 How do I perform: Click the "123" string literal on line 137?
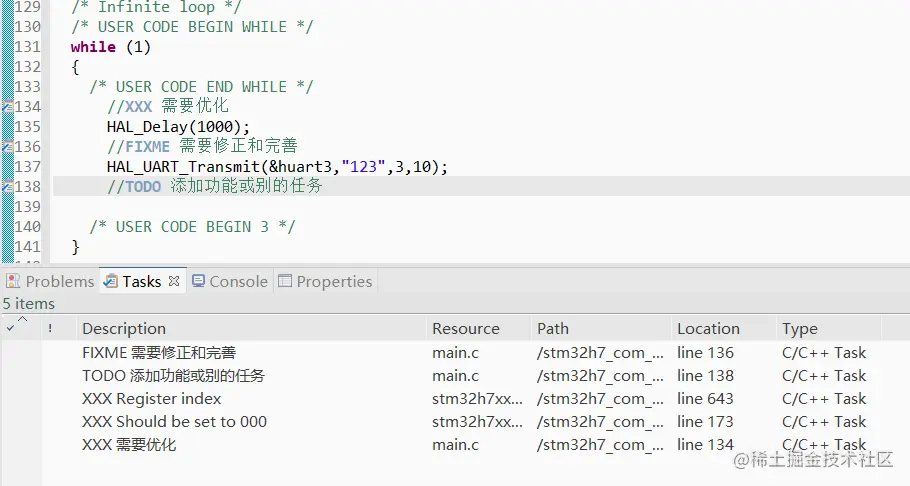click(x=363, y=167)
